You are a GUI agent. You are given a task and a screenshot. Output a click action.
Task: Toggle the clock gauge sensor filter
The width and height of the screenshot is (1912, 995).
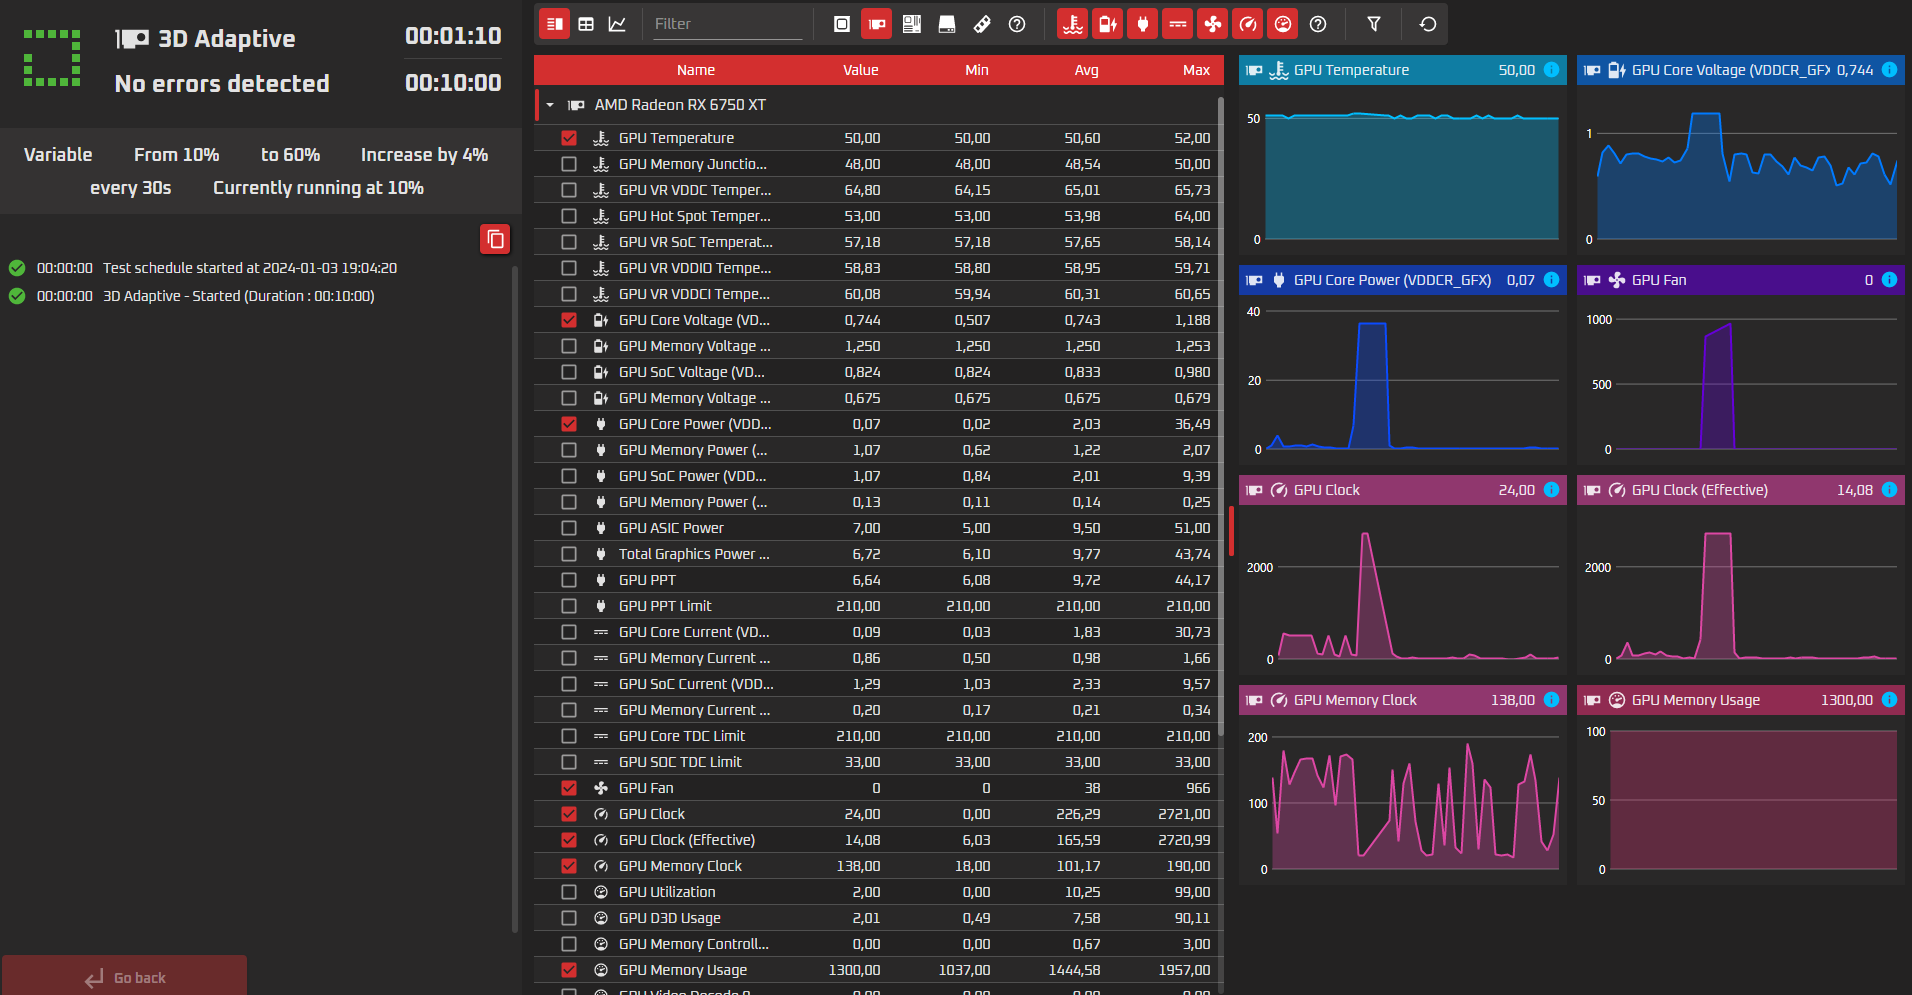tap(1248, 24)
